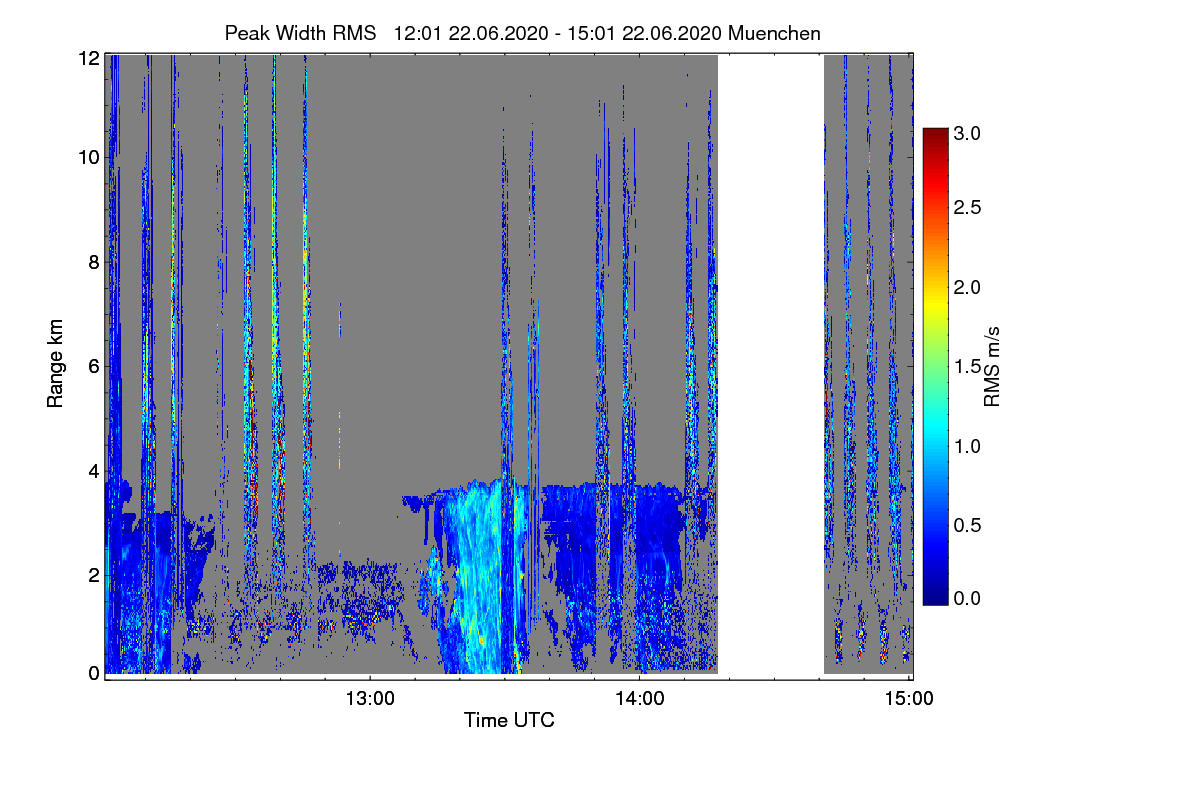Click the 0.0 colorbar value label
The image size is (1200, 800).
[x=968, y=598]
